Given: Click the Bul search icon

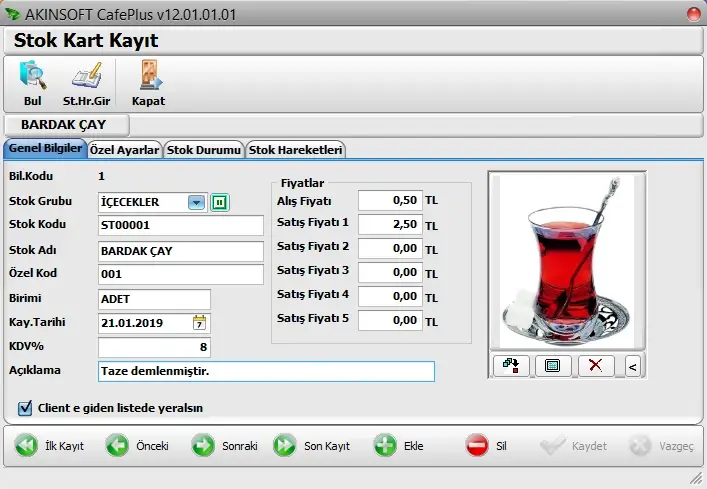Looking at the screenshot, I should tap(32, 75).
